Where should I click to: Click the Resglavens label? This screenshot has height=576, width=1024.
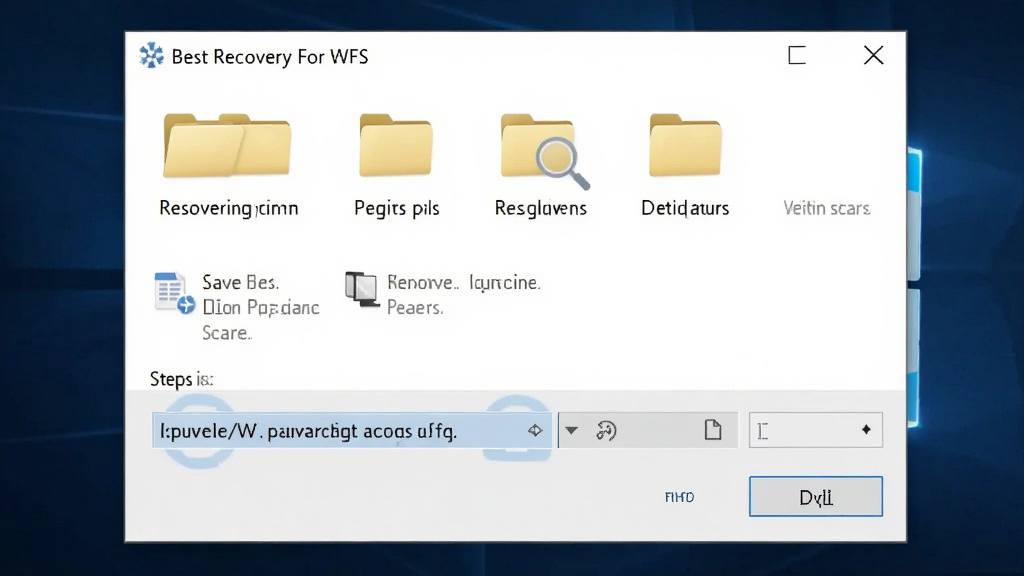[x=541, y=208]
